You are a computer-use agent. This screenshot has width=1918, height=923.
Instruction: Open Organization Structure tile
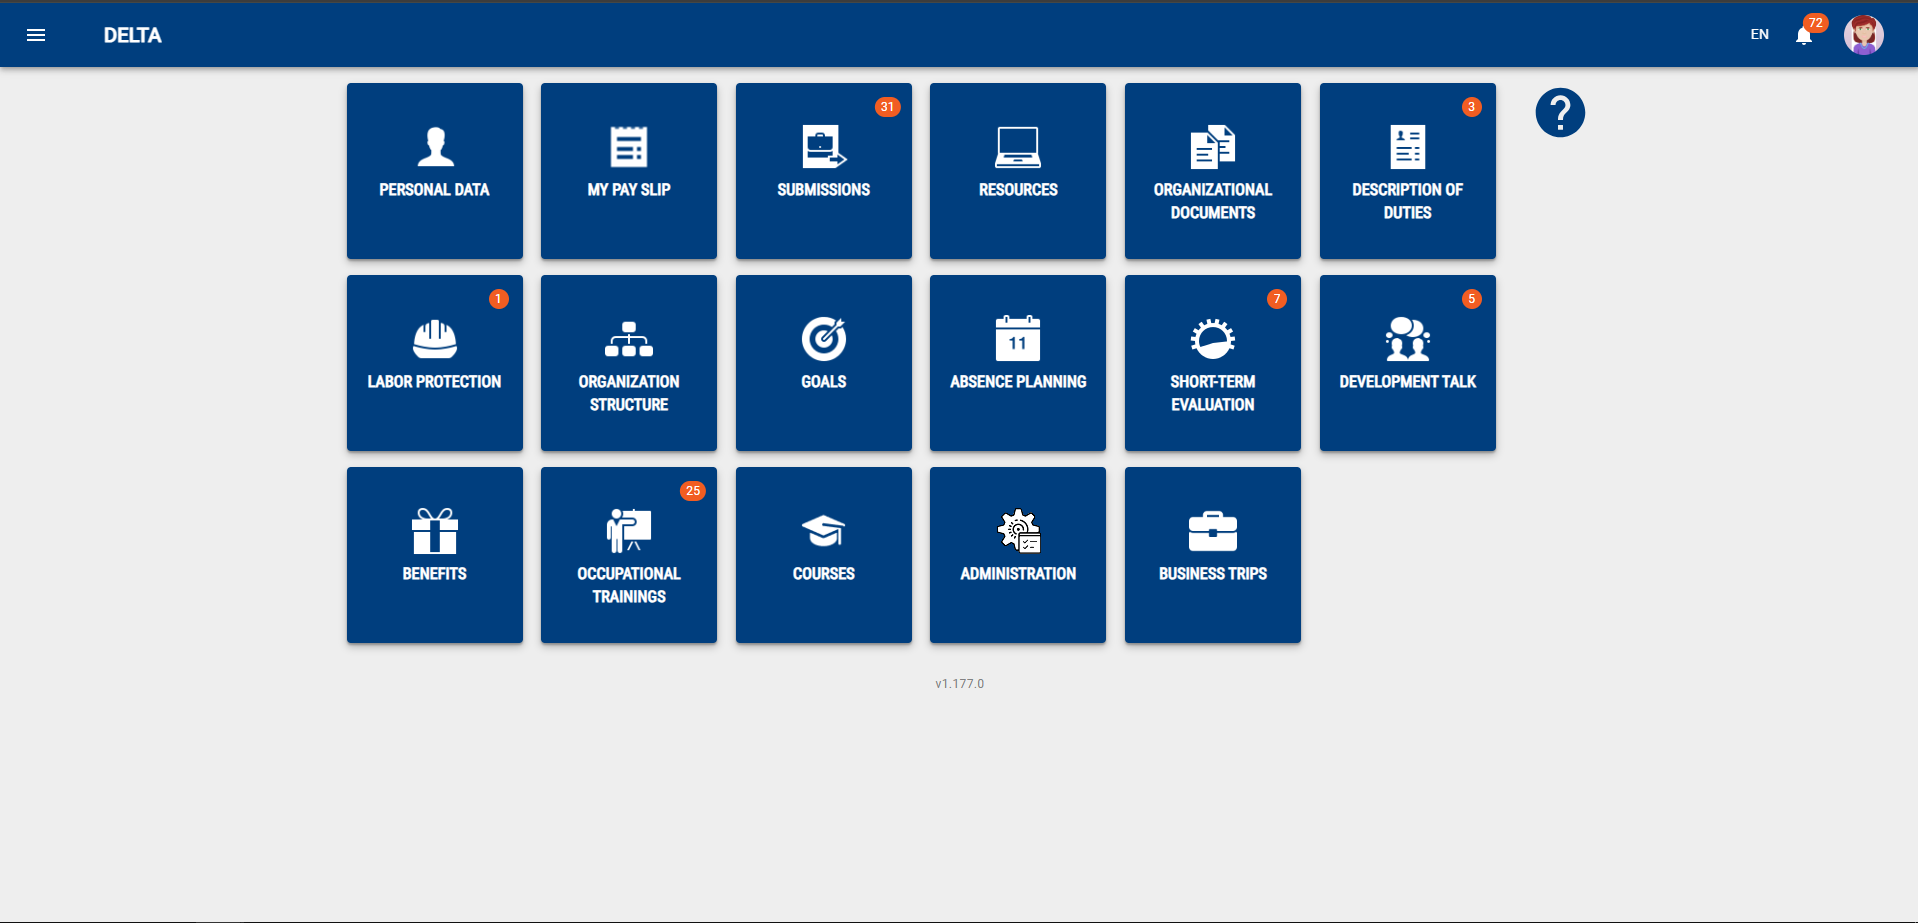pos(629,363)
